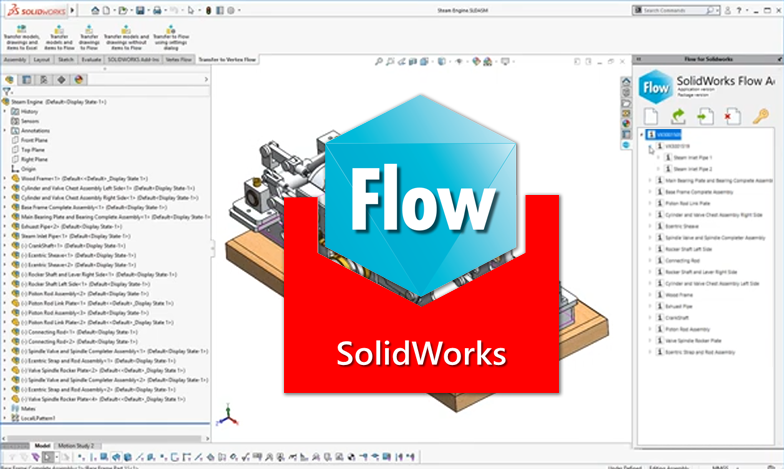Viewport: 784px width, 469px height.
Task: Click Transfer models and items to Flow
Action: pyautogui.click(x=59, y=38)
